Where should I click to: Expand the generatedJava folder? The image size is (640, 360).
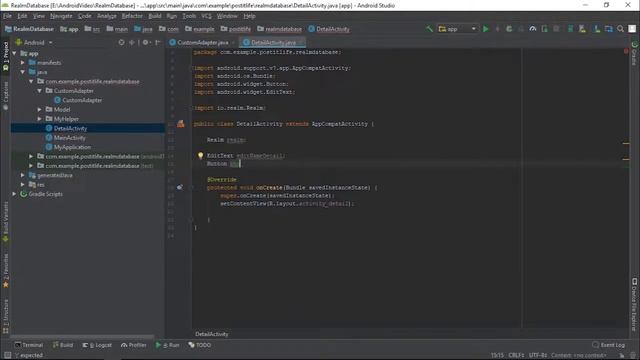point(23,176)
